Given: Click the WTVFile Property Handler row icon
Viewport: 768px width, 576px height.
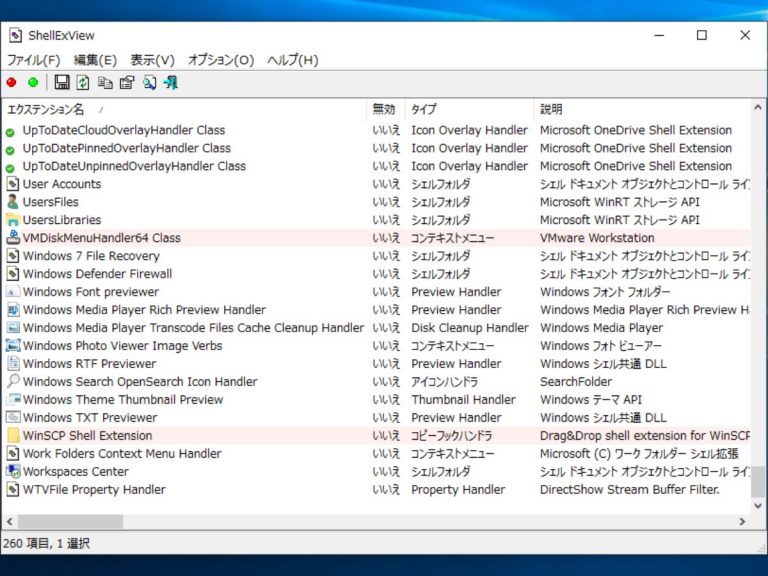Looking at the screenshot, I should click(13, 489).
